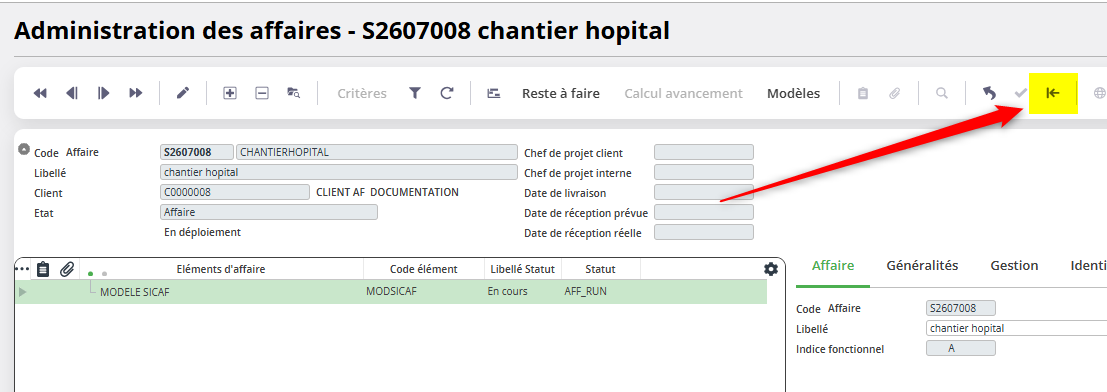Viewport: 1107px width, 392px height.
Task: Click the Chef de projet interne field
Action: point(704,172)
